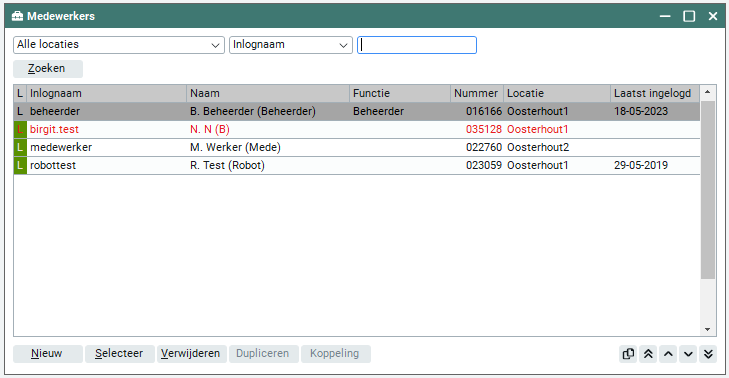This screenshot has width=729, height=378.
Task: Click red L indicator of birgit.test row
Action: click(x=20, y=129)
